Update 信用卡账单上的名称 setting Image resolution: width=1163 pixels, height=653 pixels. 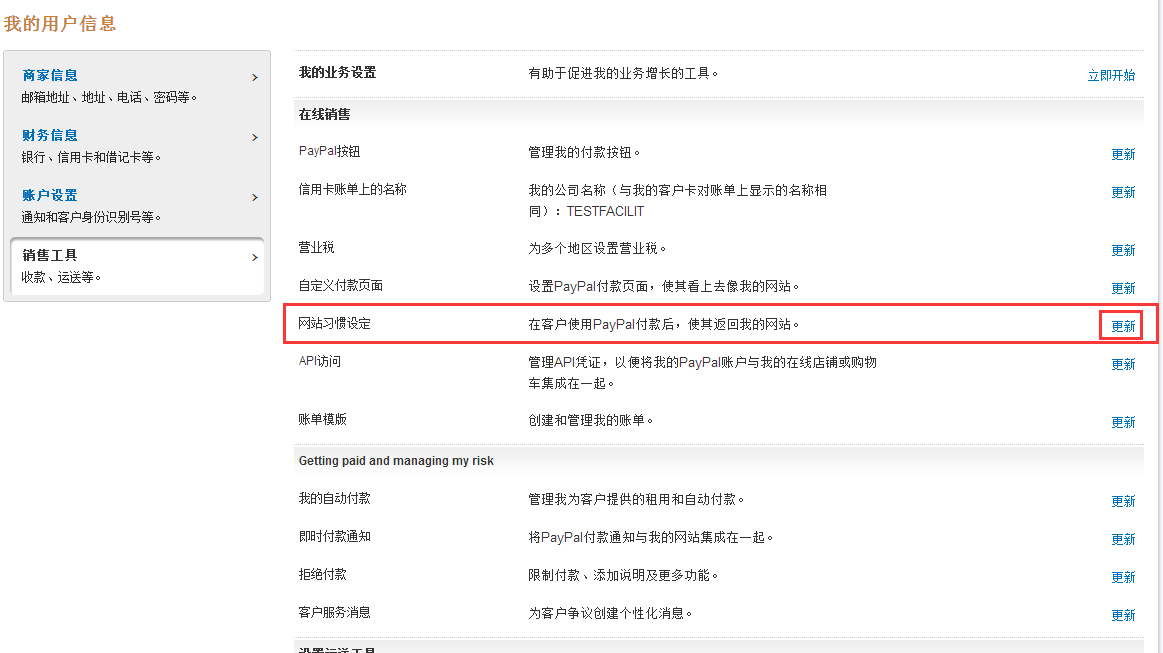pos(1123,192)
